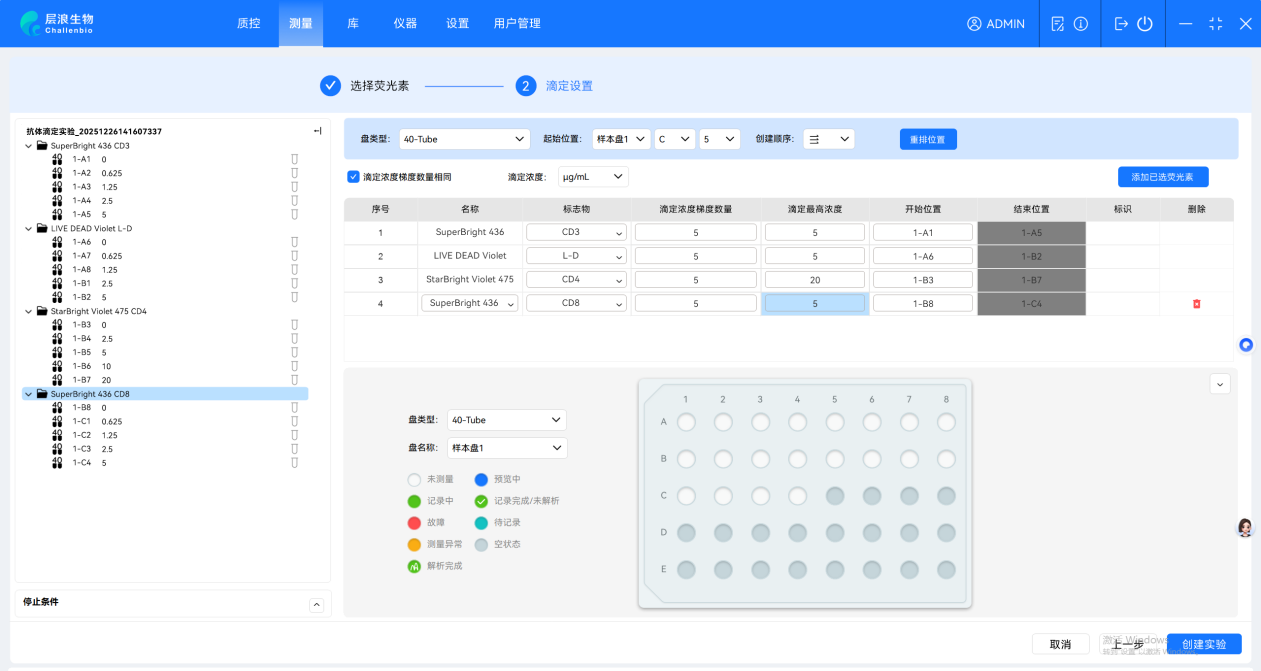Image resolution: width=1261 pixels, height=671 pixels.
Task: Click the blue chat bubble icon at right edge
Action: (1246, 345)
